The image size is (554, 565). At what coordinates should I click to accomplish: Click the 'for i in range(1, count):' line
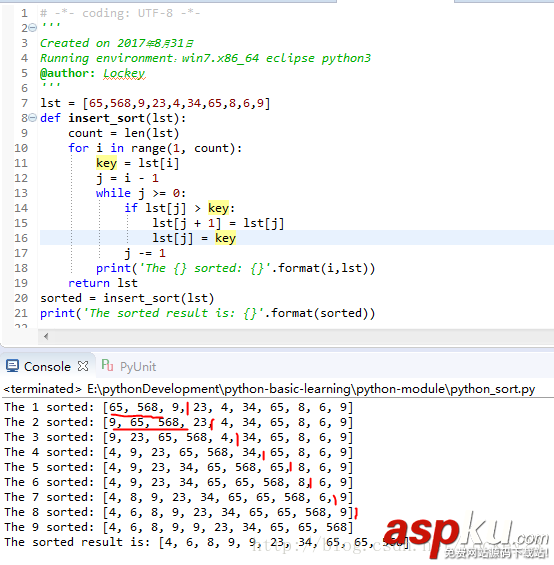point(155,148)
